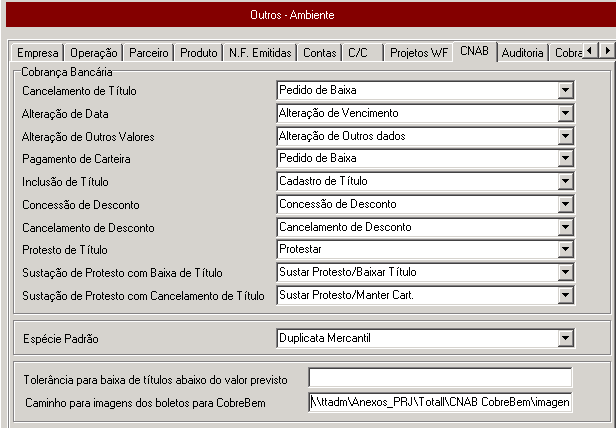Viewport: 616px width, 428px height.
Task: Open the Alteração de Outros Valores dropdown arrow
Action: (x=565, y=136)
